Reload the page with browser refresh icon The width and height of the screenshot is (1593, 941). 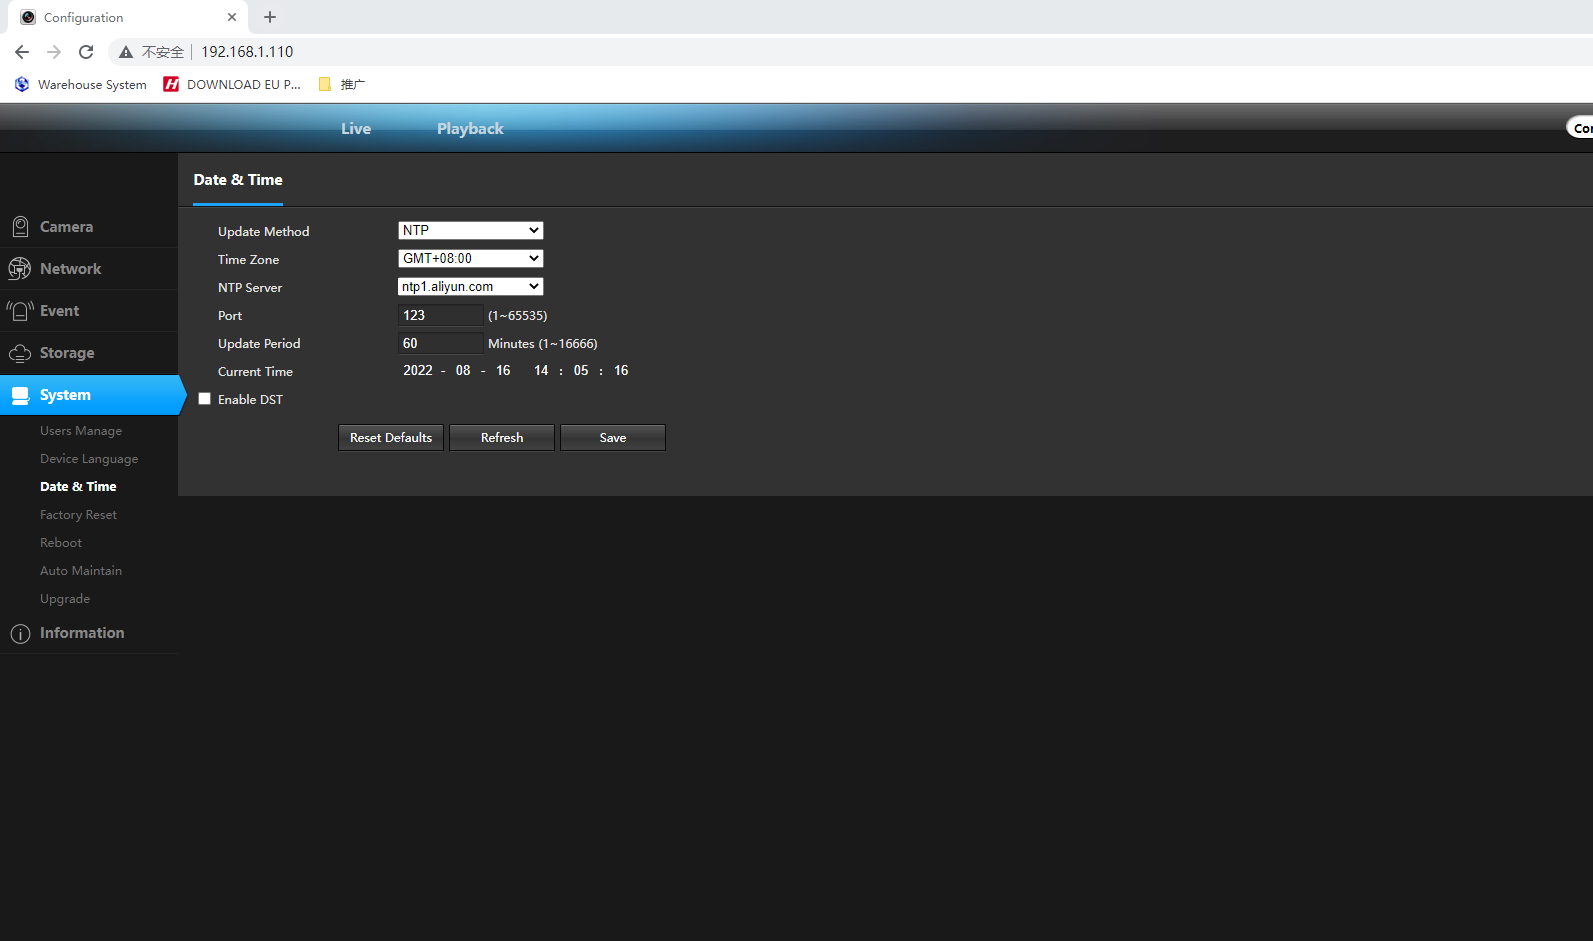point(86,52)
